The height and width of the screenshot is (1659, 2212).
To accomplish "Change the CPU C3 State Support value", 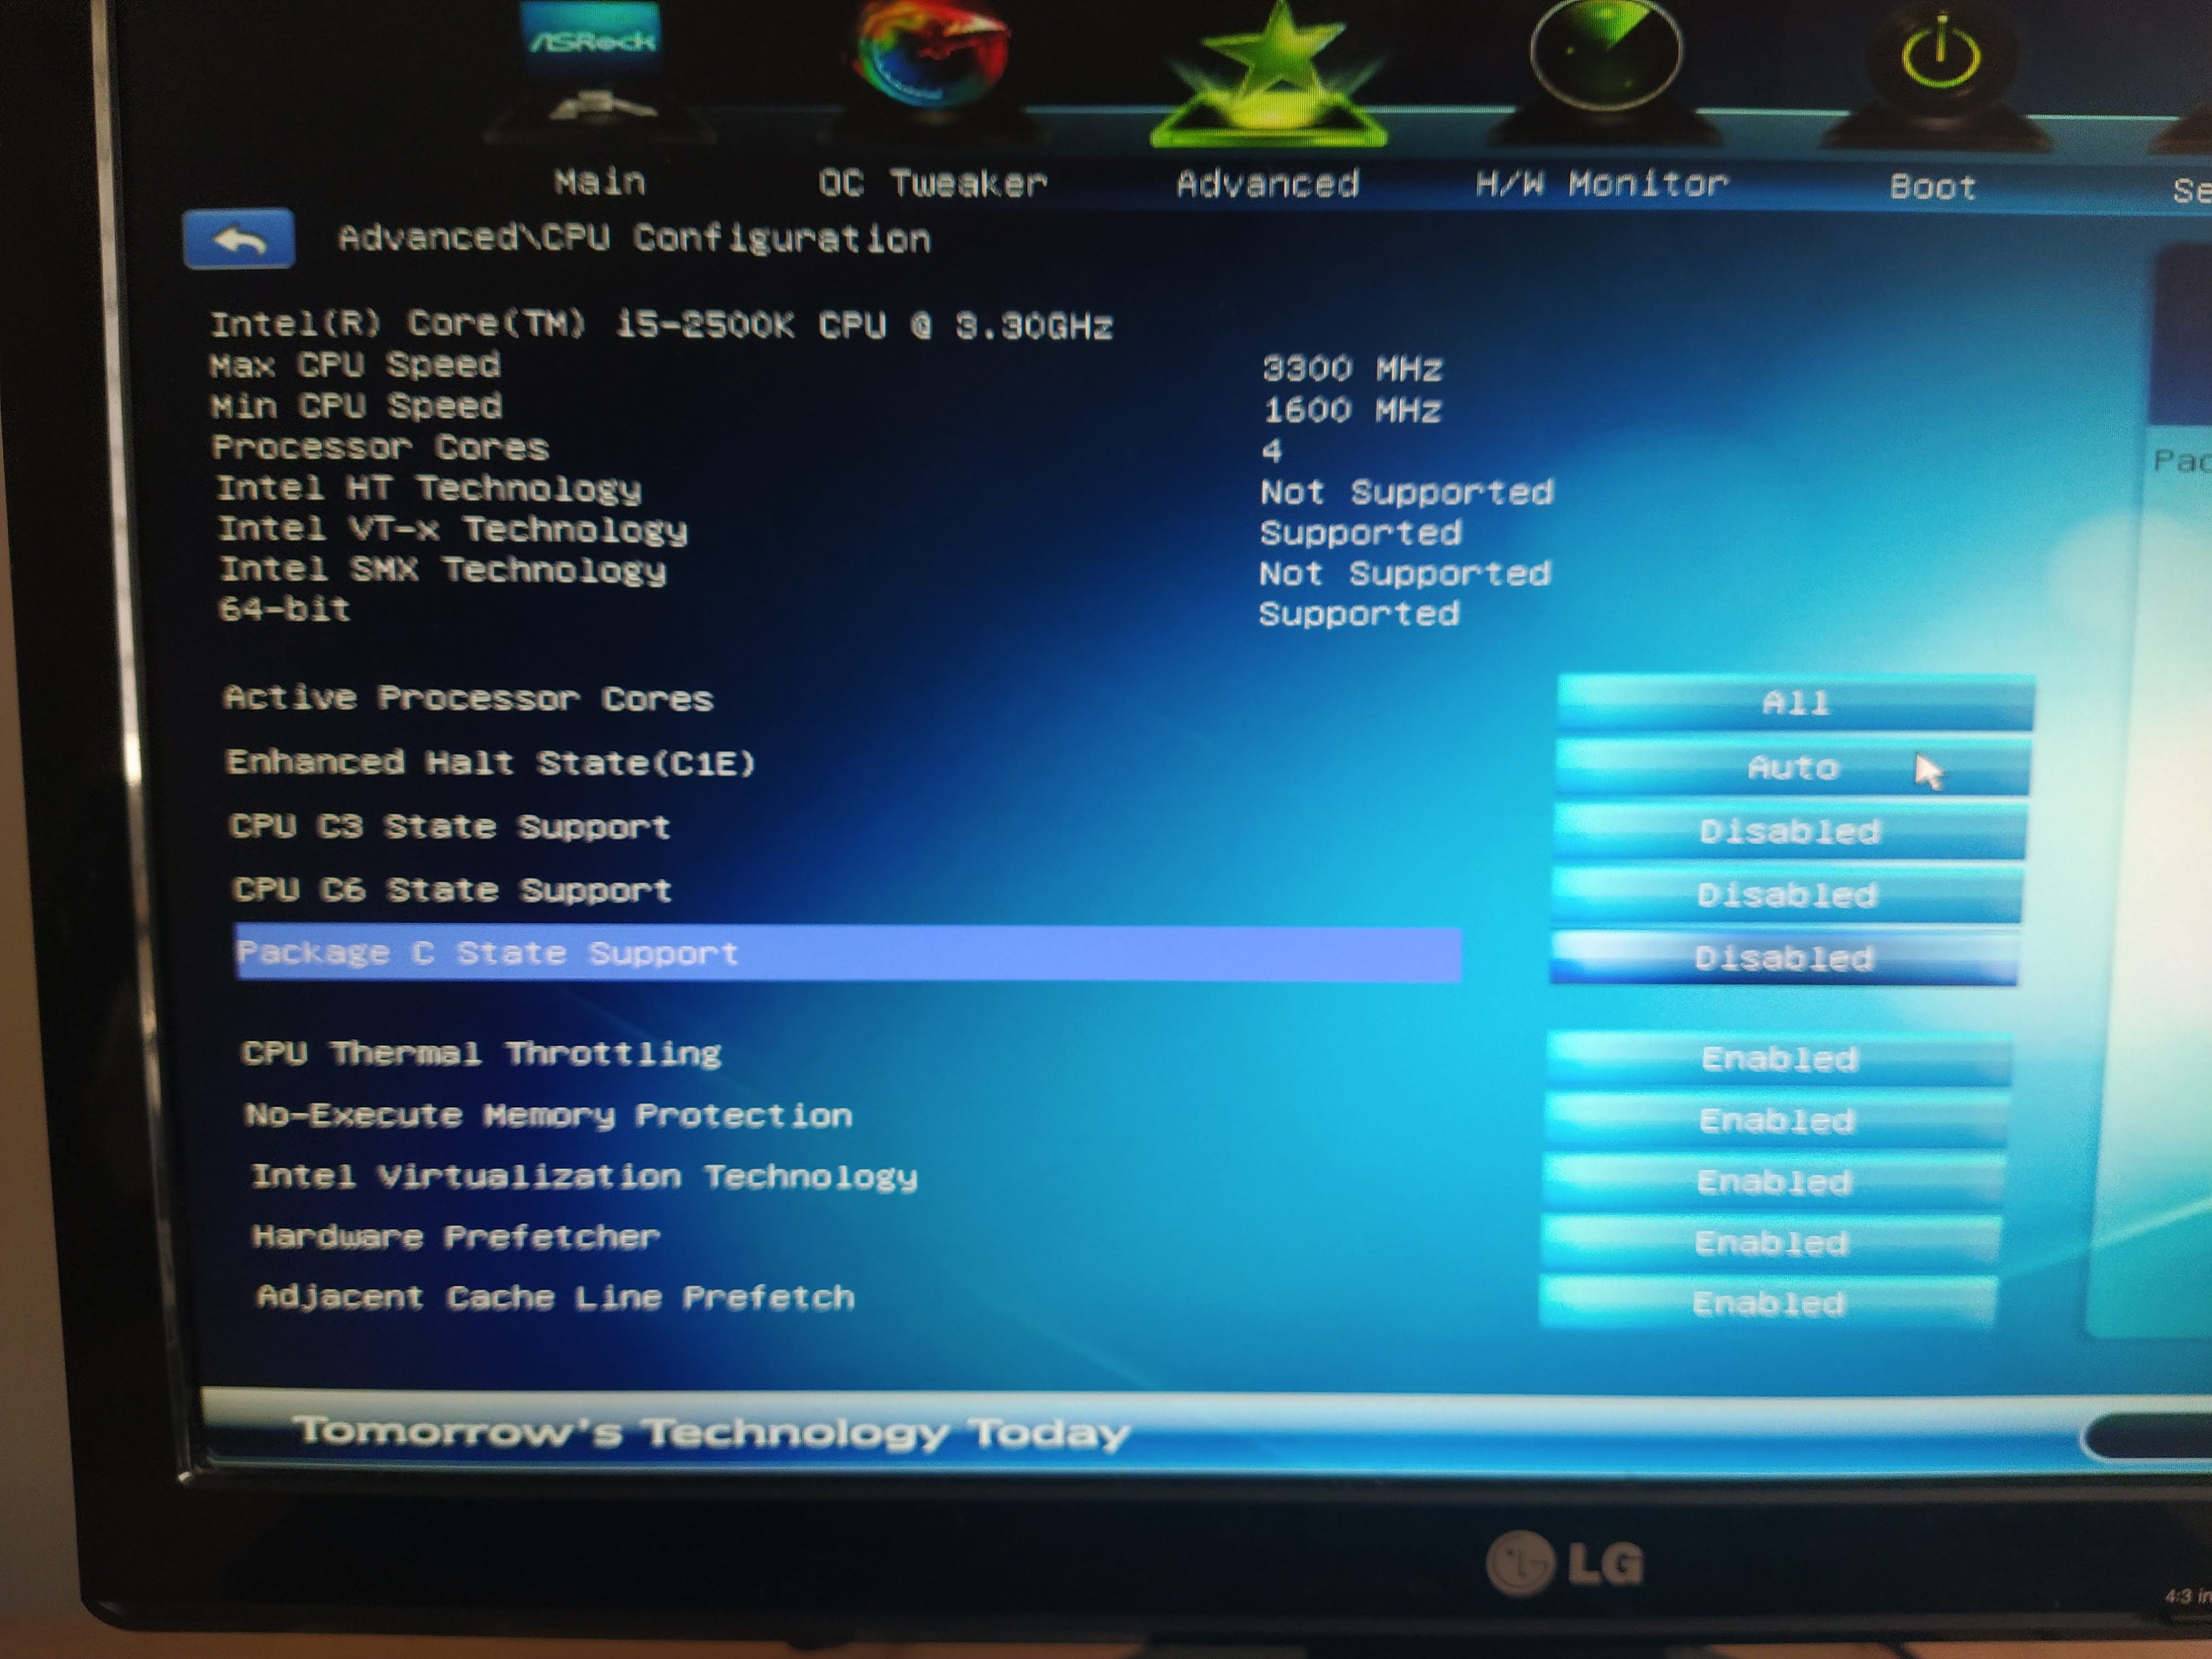I will tap(1790, 832).
